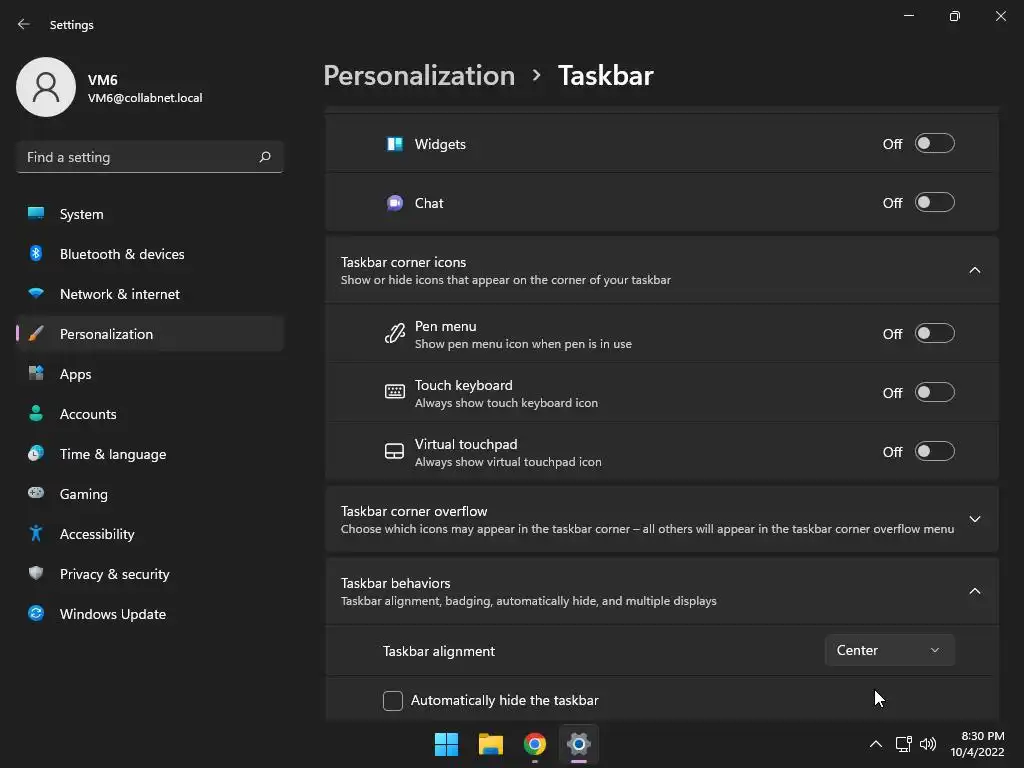
Task: Open Chrome from the taskbar
Action: point(535,744)
